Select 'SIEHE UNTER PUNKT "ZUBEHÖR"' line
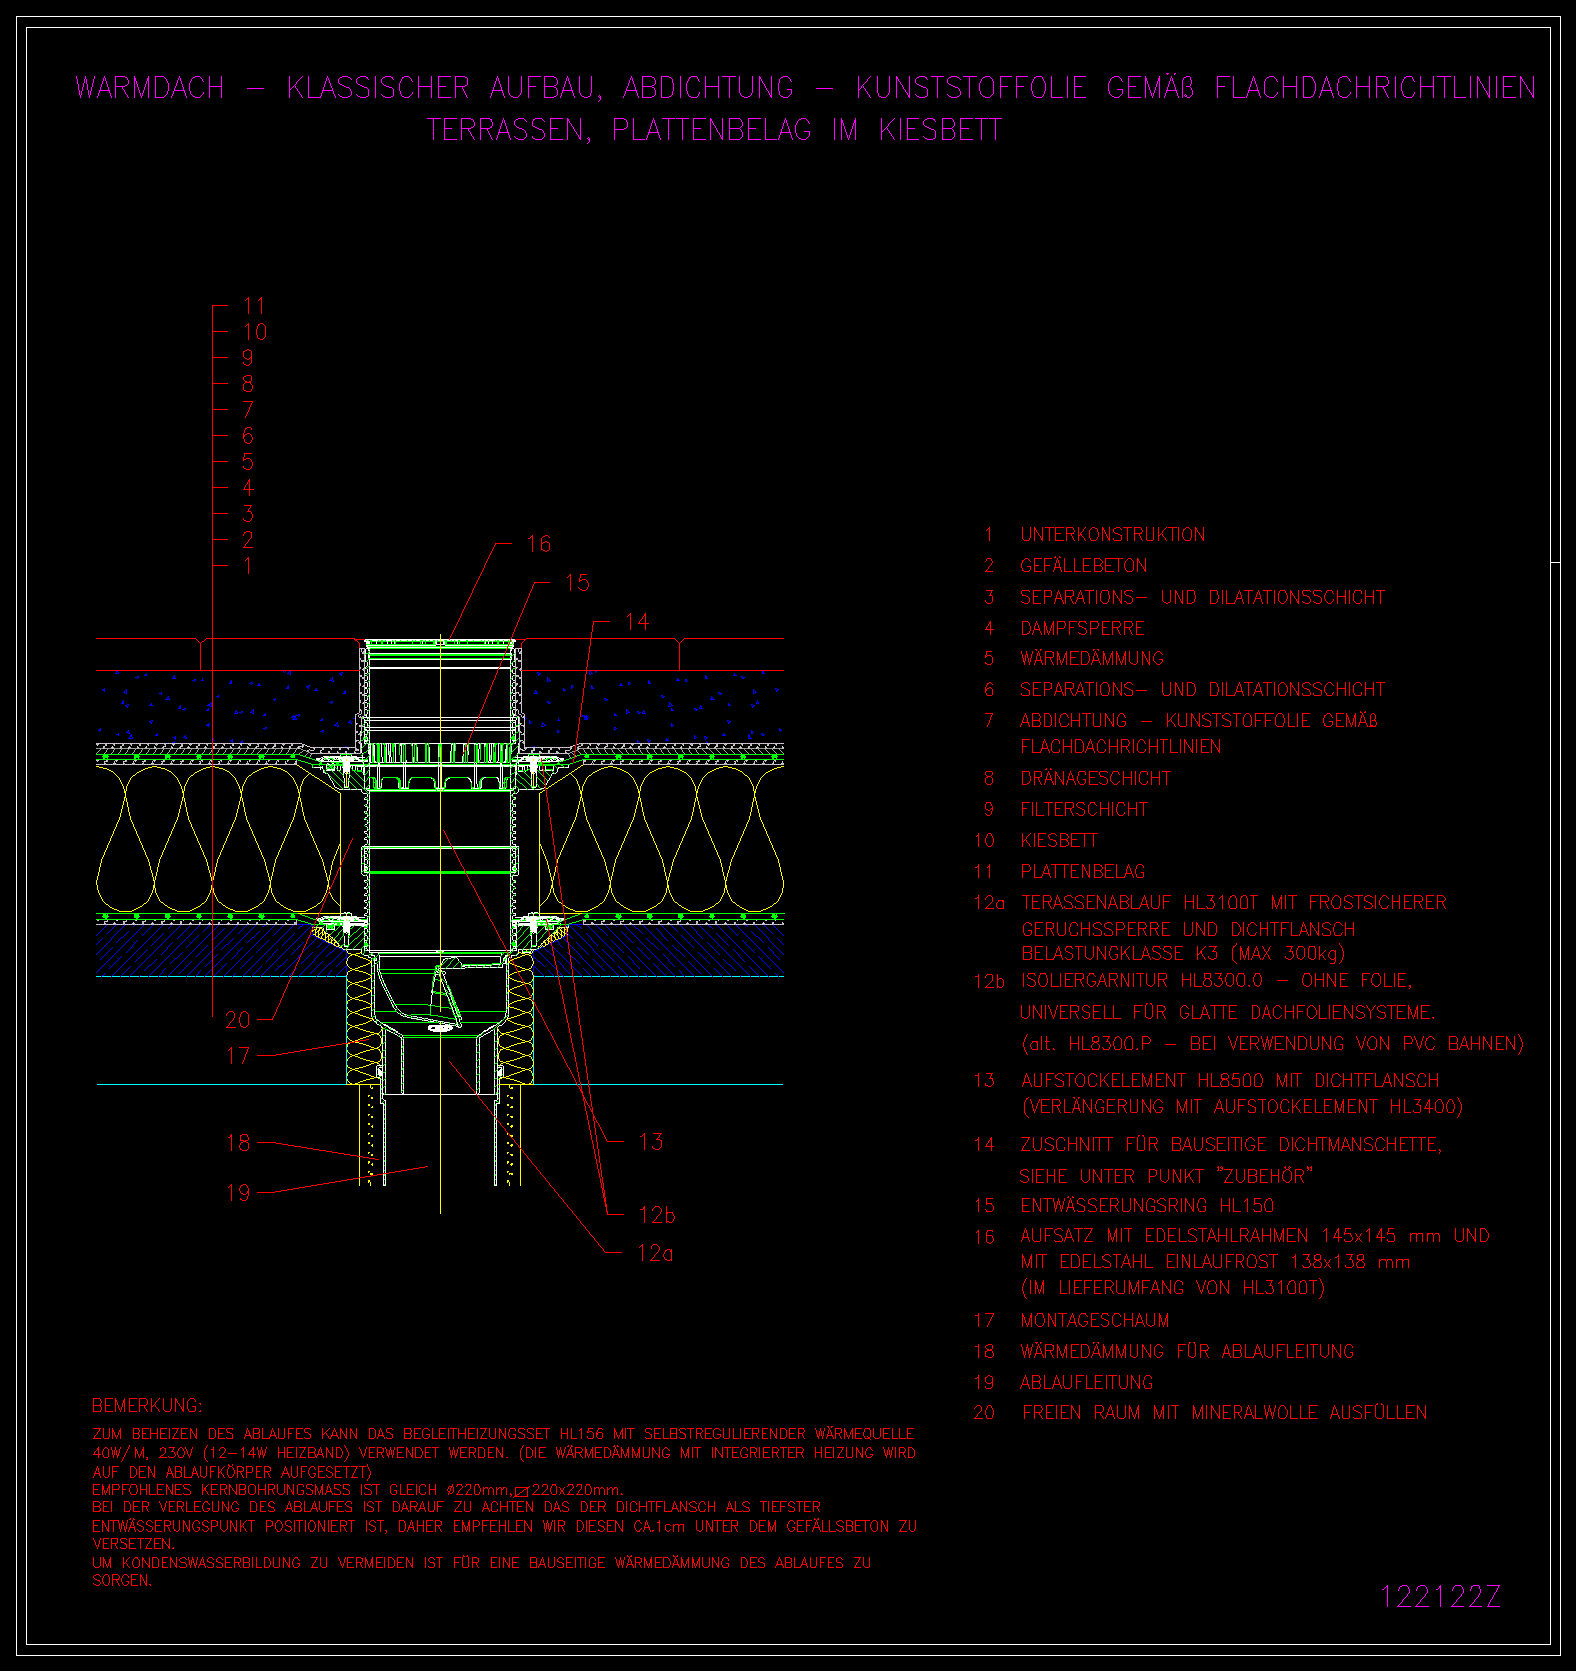The height and width of the screenshot is (1671, 1576). click(x=1165, y=1177)
